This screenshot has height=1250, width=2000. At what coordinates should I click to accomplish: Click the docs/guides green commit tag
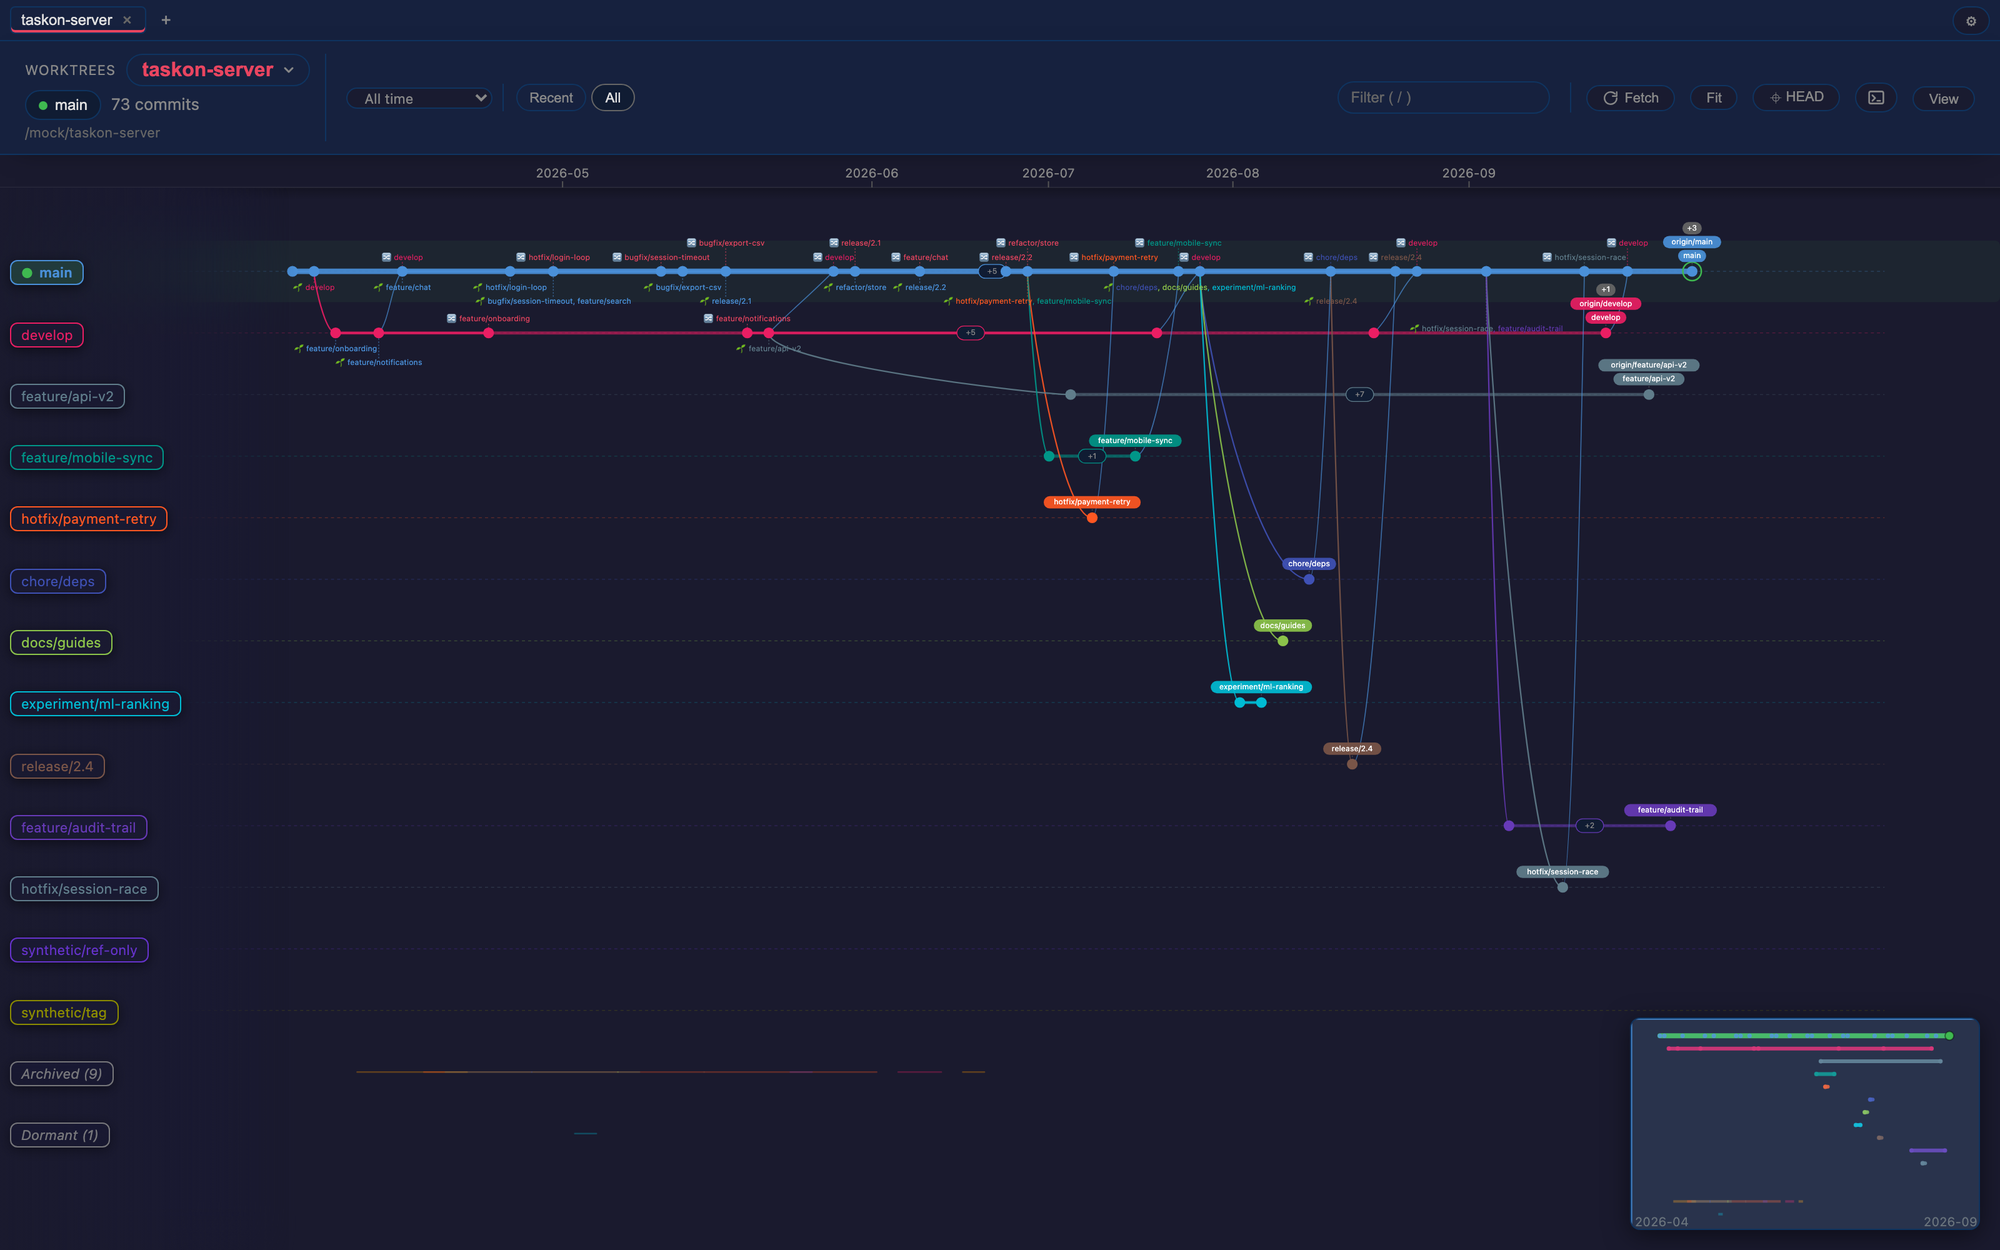[x=1283, y=626]
